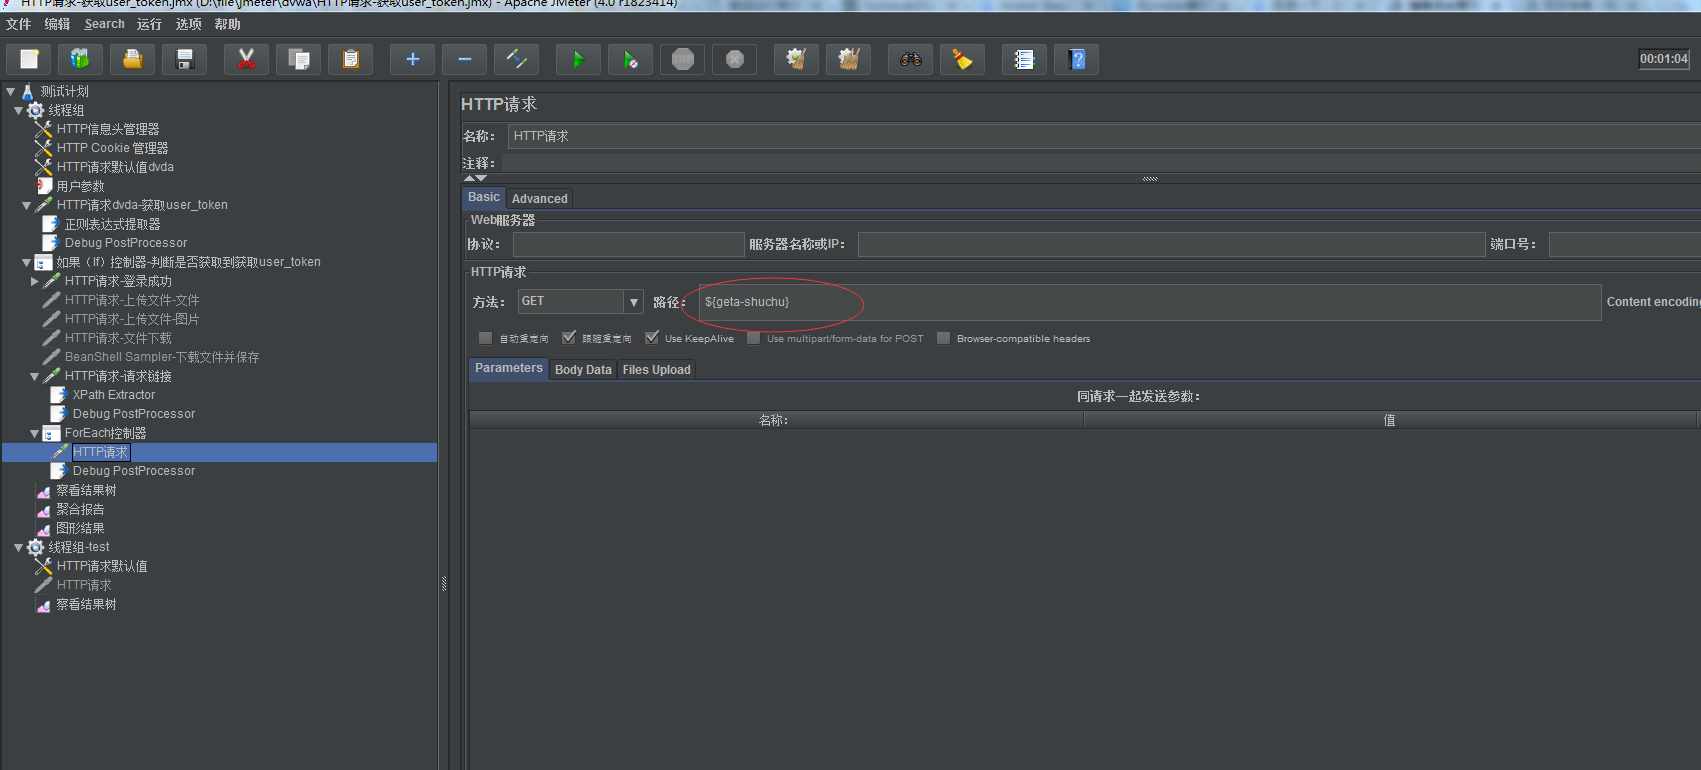Image resolution: width=1701 pixels, height=770 pixels.
Task: Click the Help question mark icon
Action: pos(1076,59)
